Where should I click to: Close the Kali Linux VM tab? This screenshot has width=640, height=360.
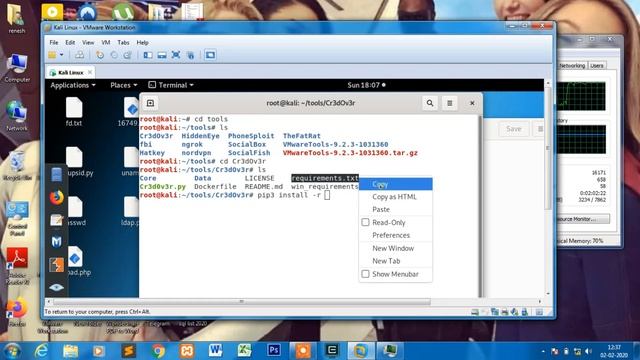[x=90, y=72]
